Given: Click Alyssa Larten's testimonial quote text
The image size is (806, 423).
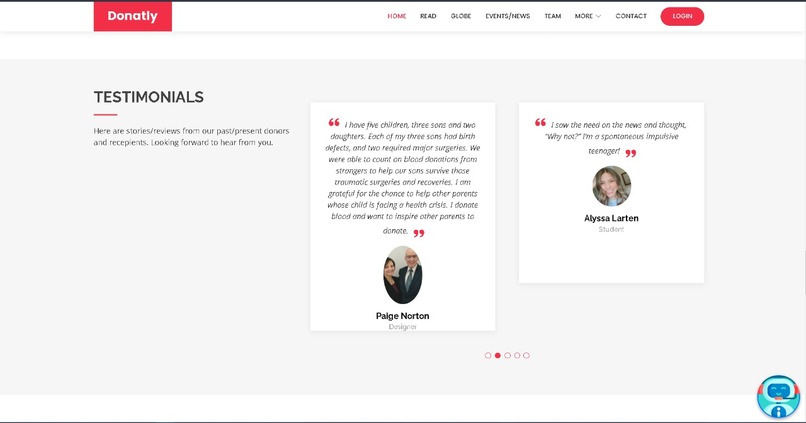Looking at the screenshot, I should pyautogui.click(x=612, y=137).
